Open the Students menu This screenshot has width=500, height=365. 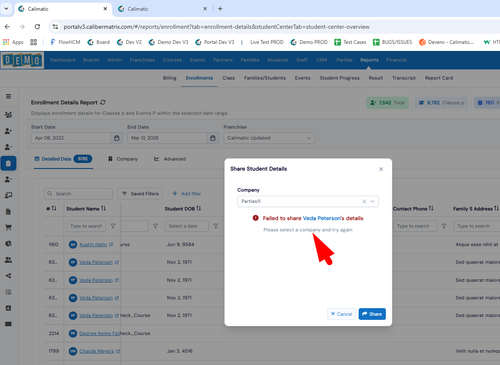click(x=278, y=60)
